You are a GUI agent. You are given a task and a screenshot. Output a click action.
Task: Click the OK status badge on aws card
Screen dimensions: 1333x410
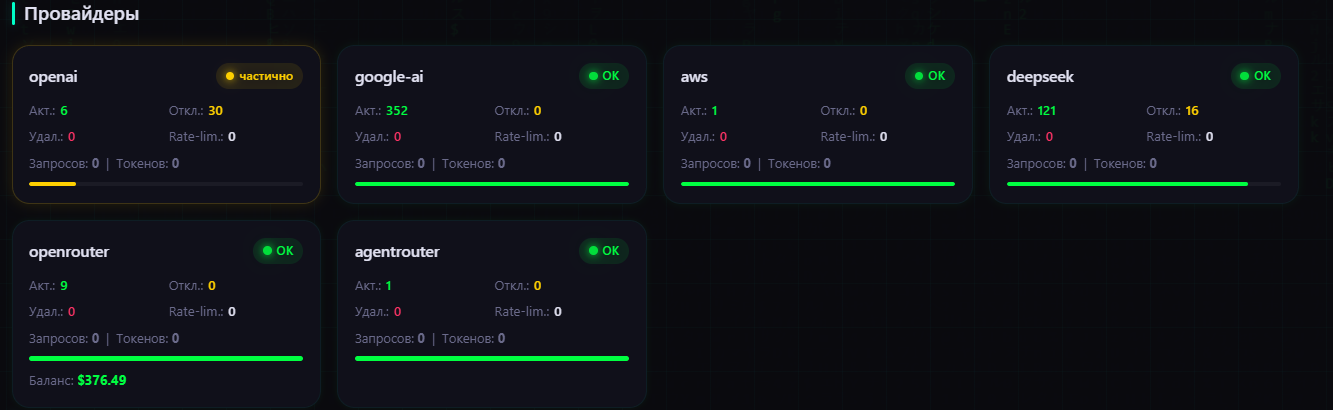(930, 76)
